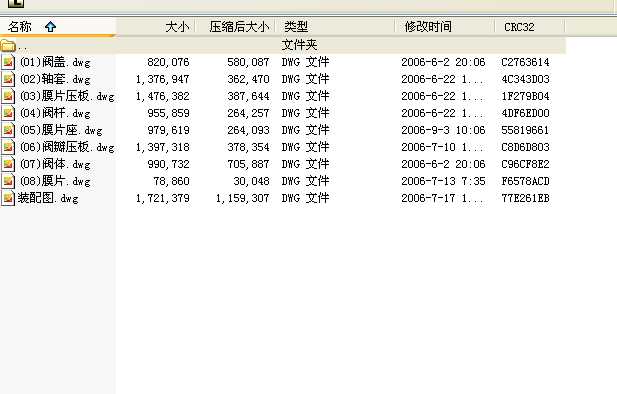Sort by CRC32 column header

coord(519,27)
